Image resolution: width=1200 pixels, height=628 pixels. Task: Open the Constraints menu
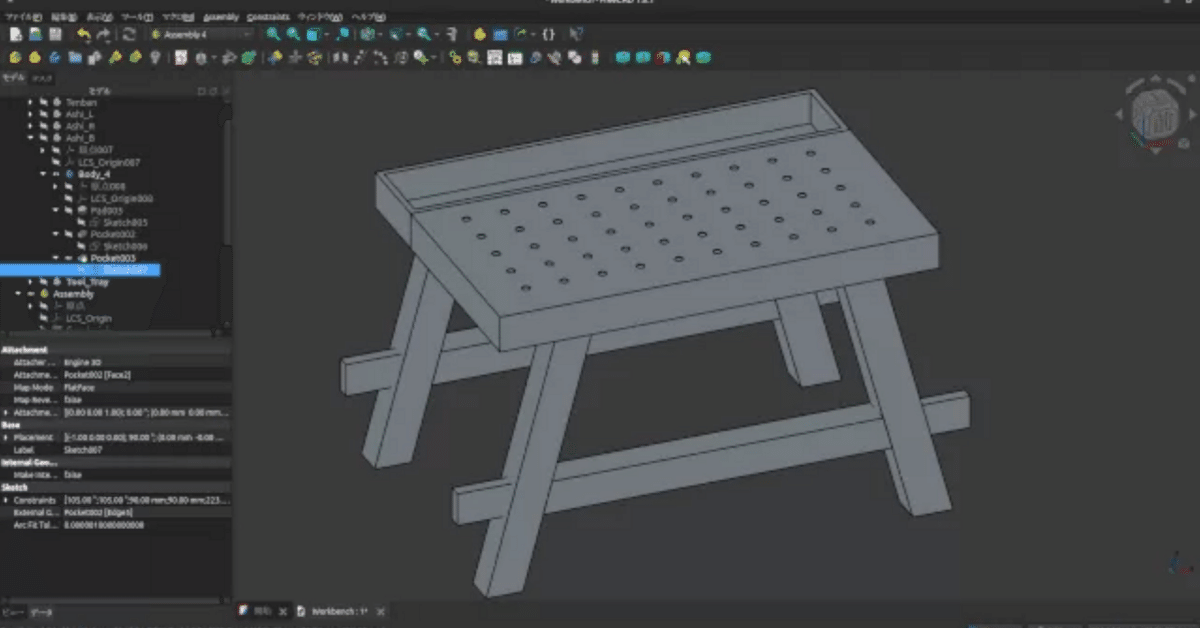pyautogui.click(x=268, y=18)
